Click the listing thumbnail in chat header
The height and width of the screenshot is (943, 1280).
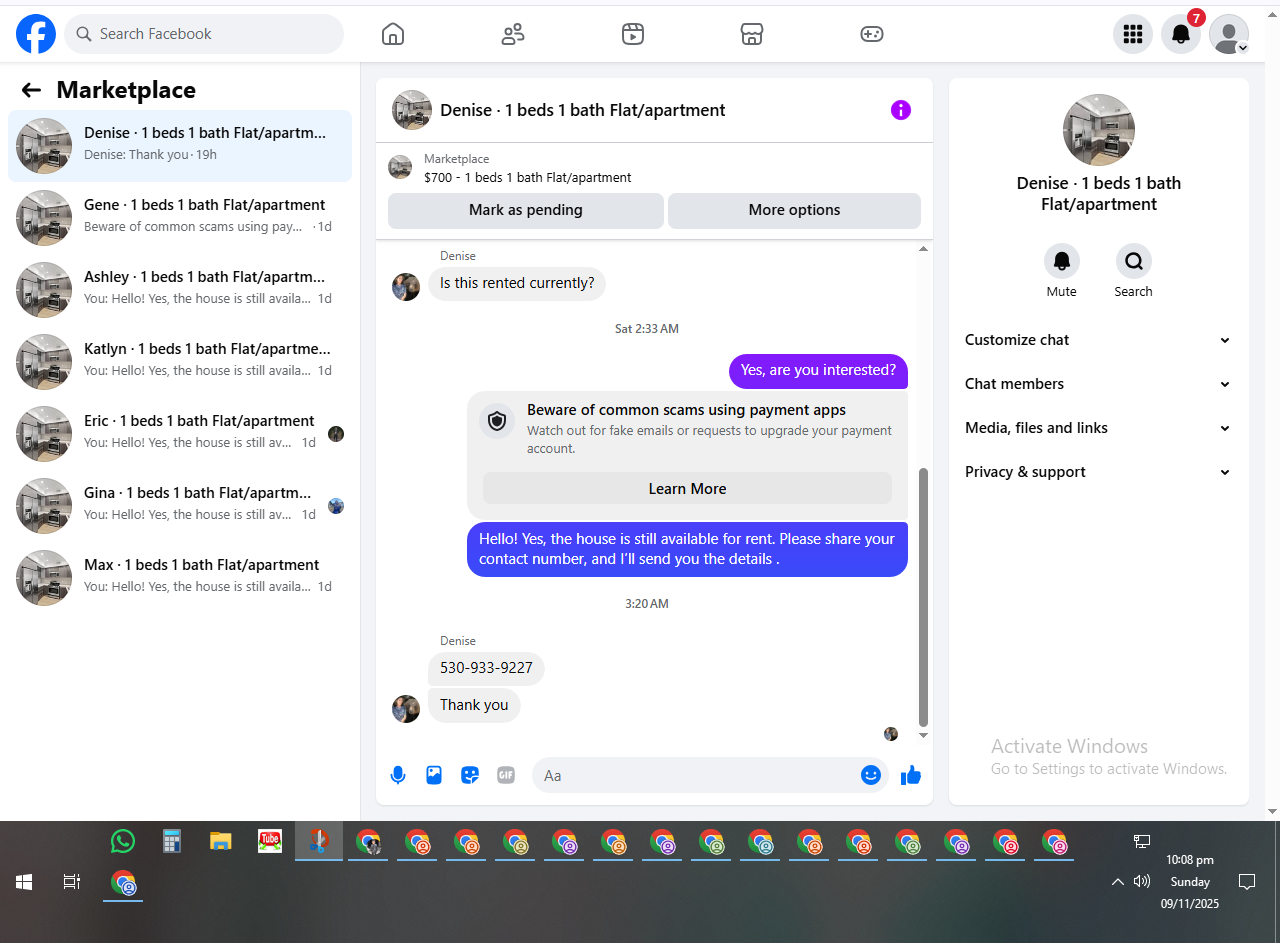click(x=412, y=110)
